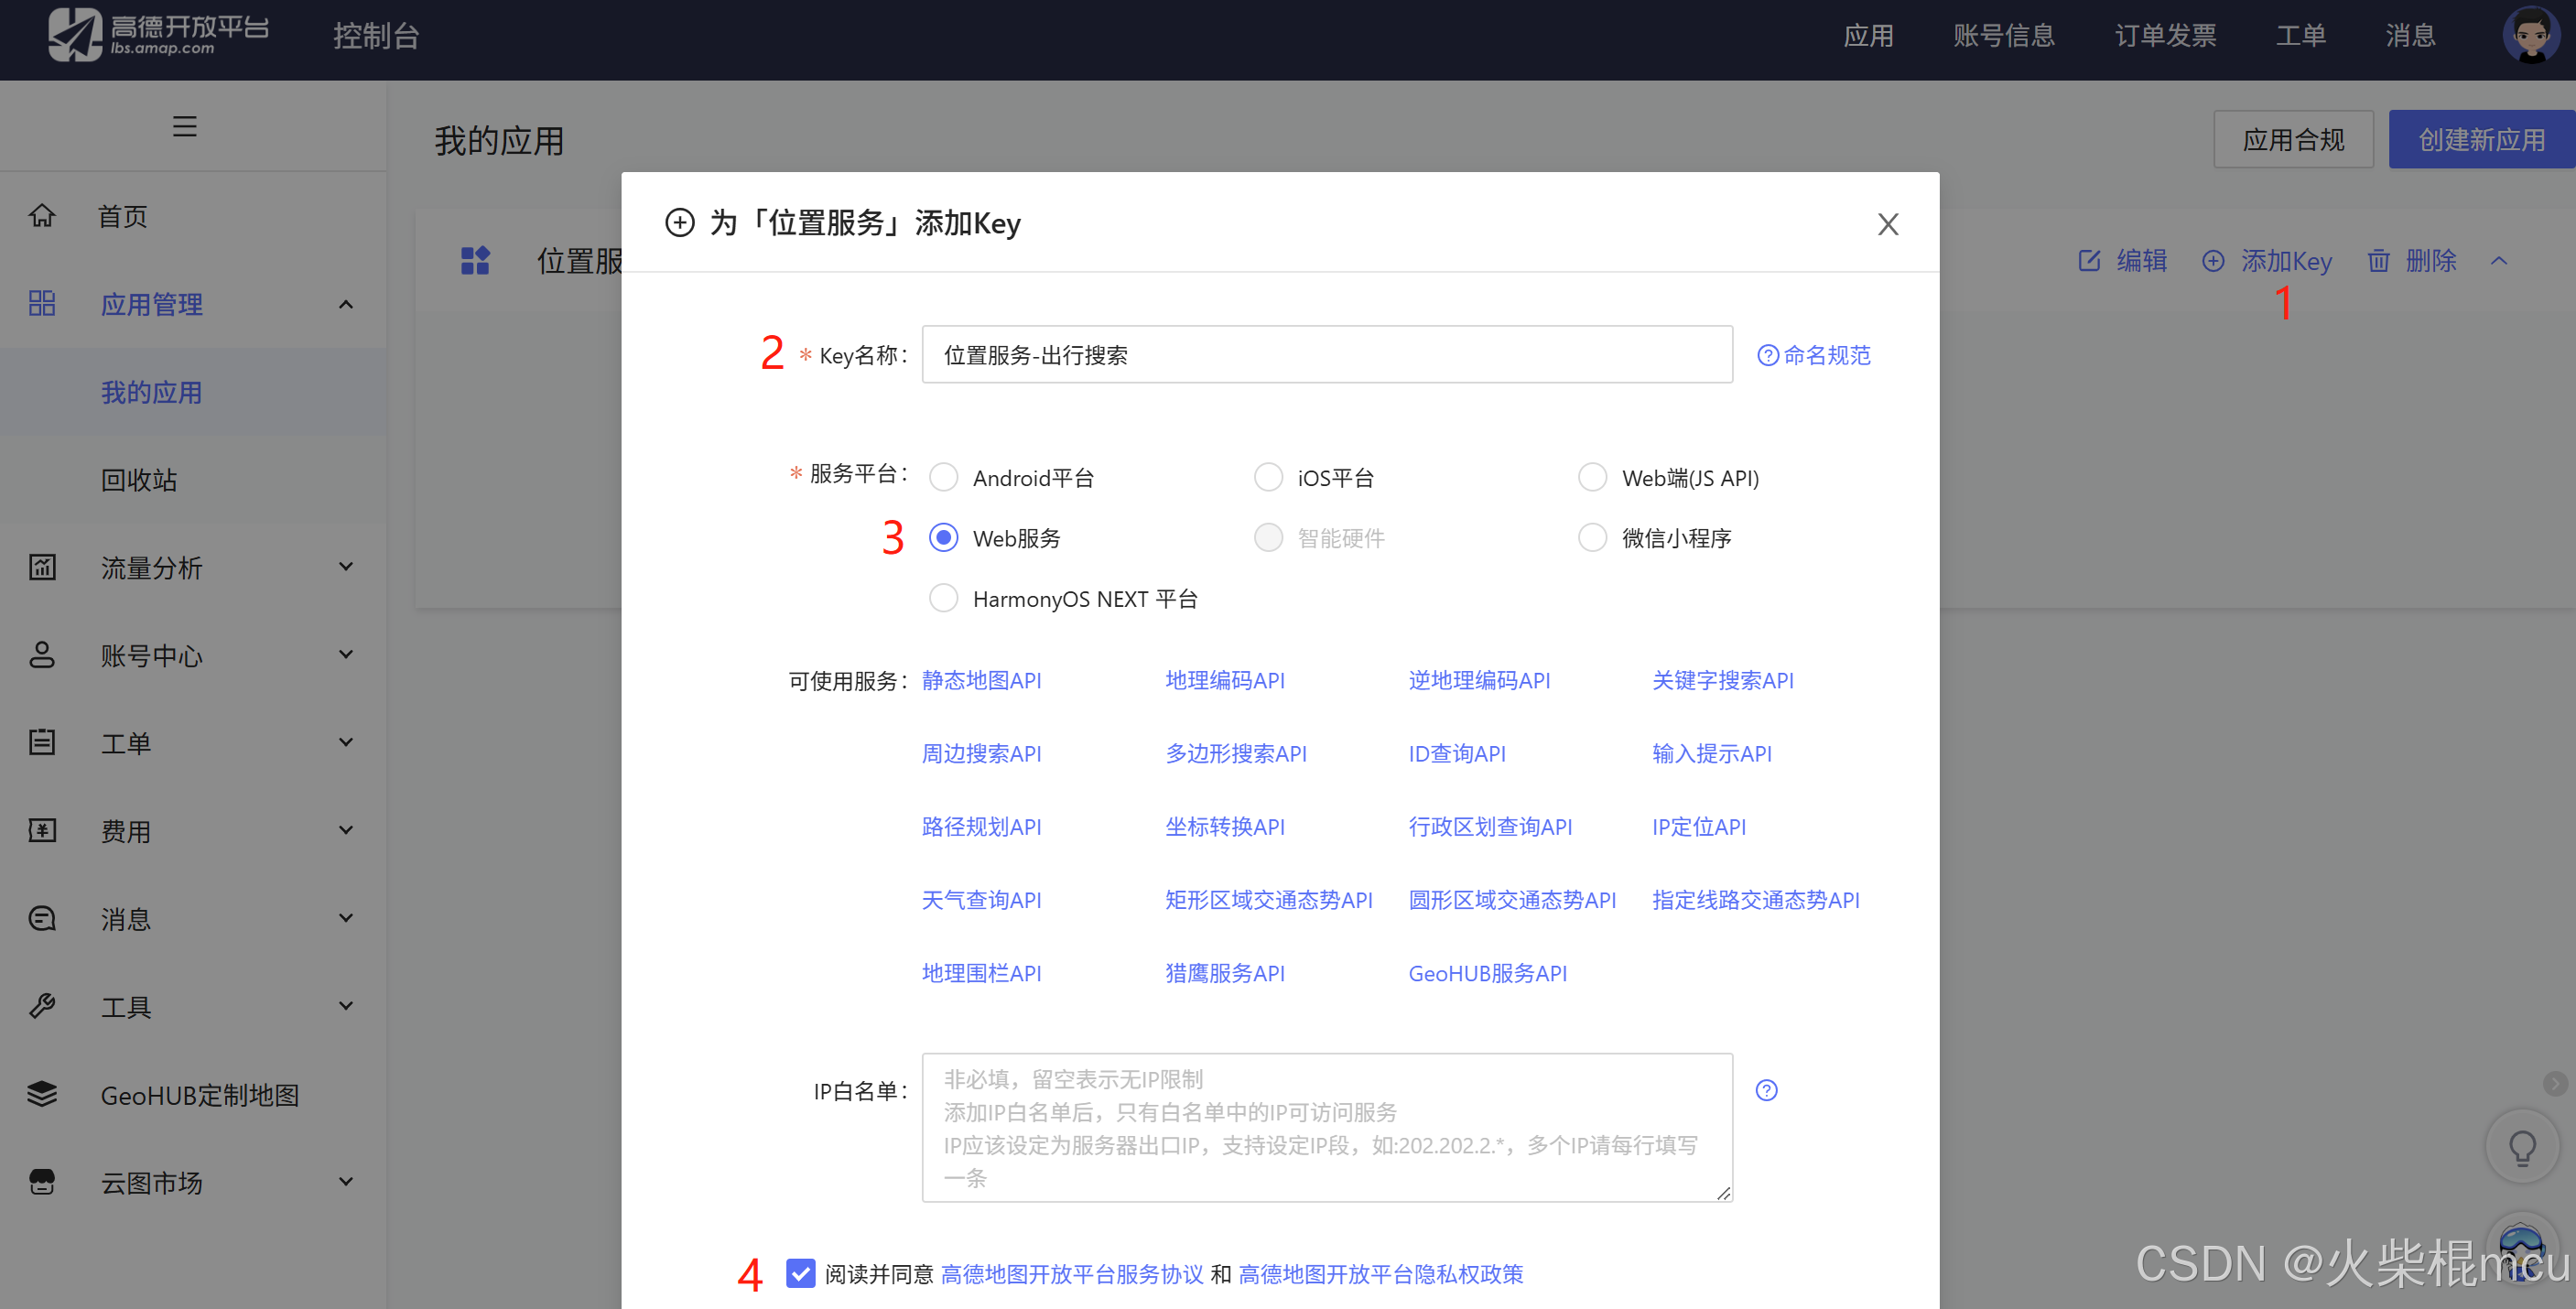Close the 添加Key dialog with X
2576x1309 pixels.
pos(1887,224)
